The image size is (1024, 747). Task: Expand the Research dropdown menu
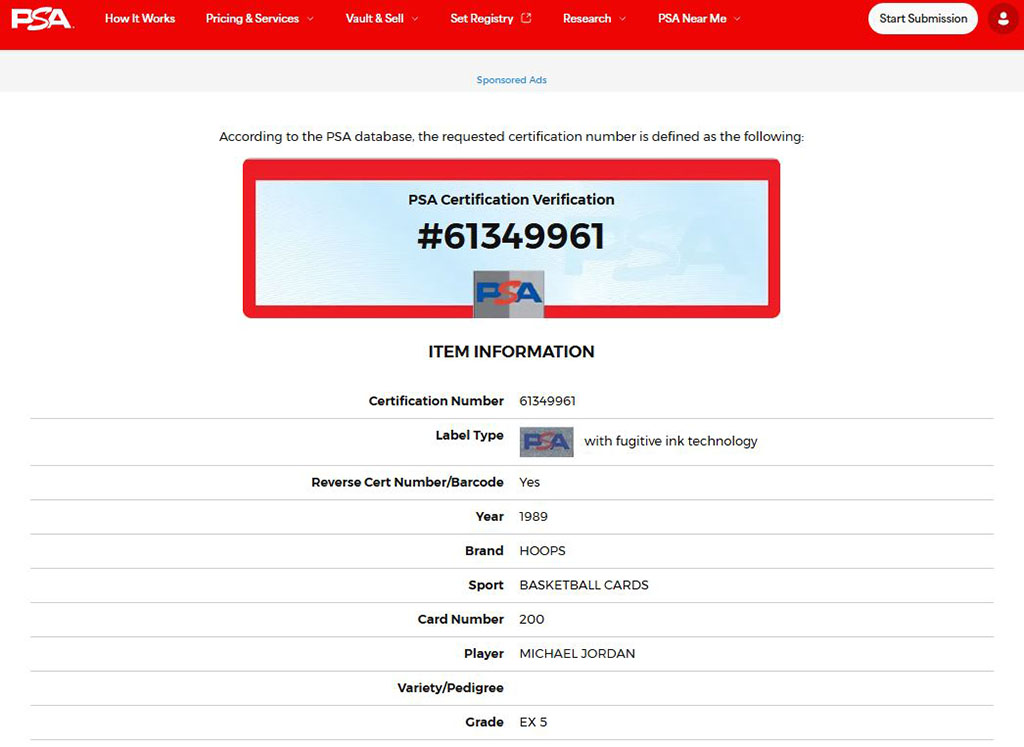[594, 18]
